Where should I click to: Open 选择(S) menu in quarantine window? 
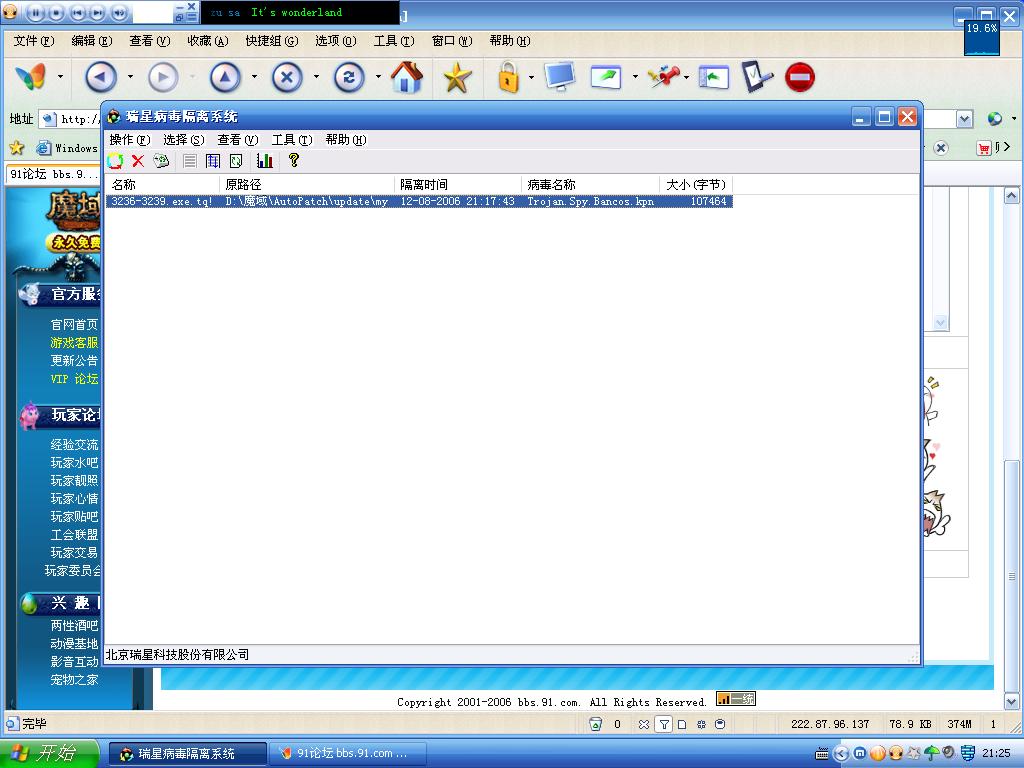click(x=184, y=140)
